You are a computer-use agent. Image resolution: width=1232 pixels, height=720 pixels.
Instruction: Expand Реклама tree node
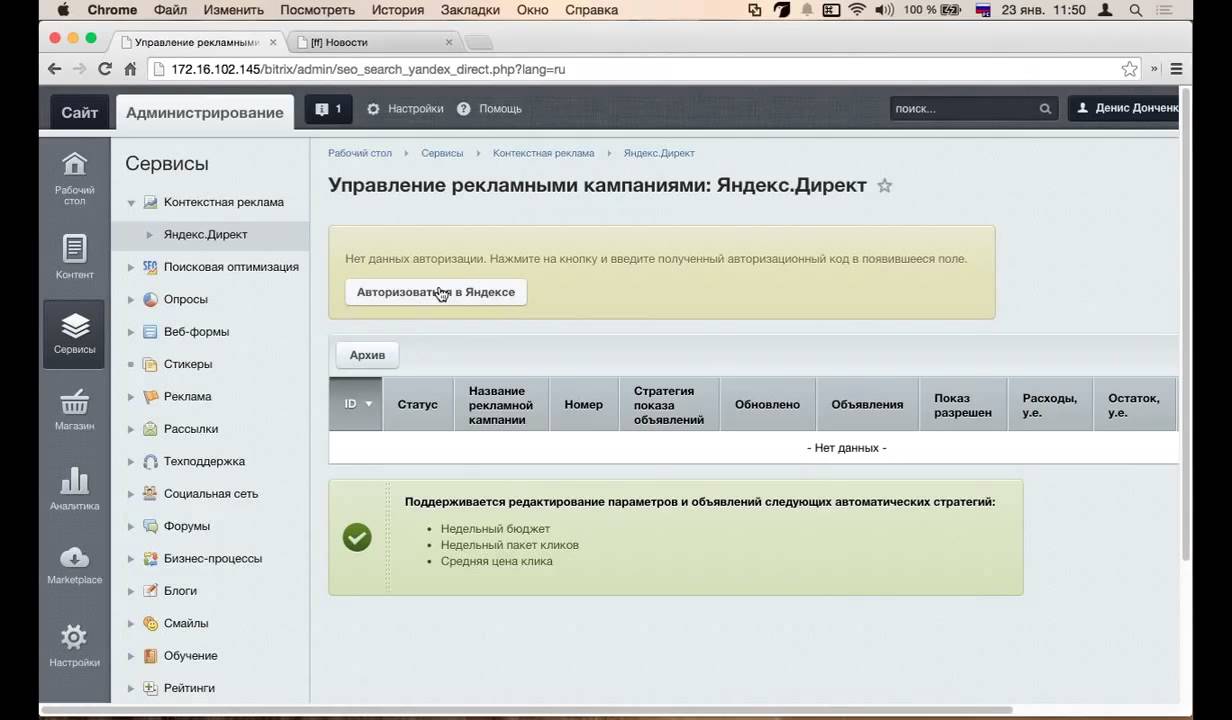131,397
